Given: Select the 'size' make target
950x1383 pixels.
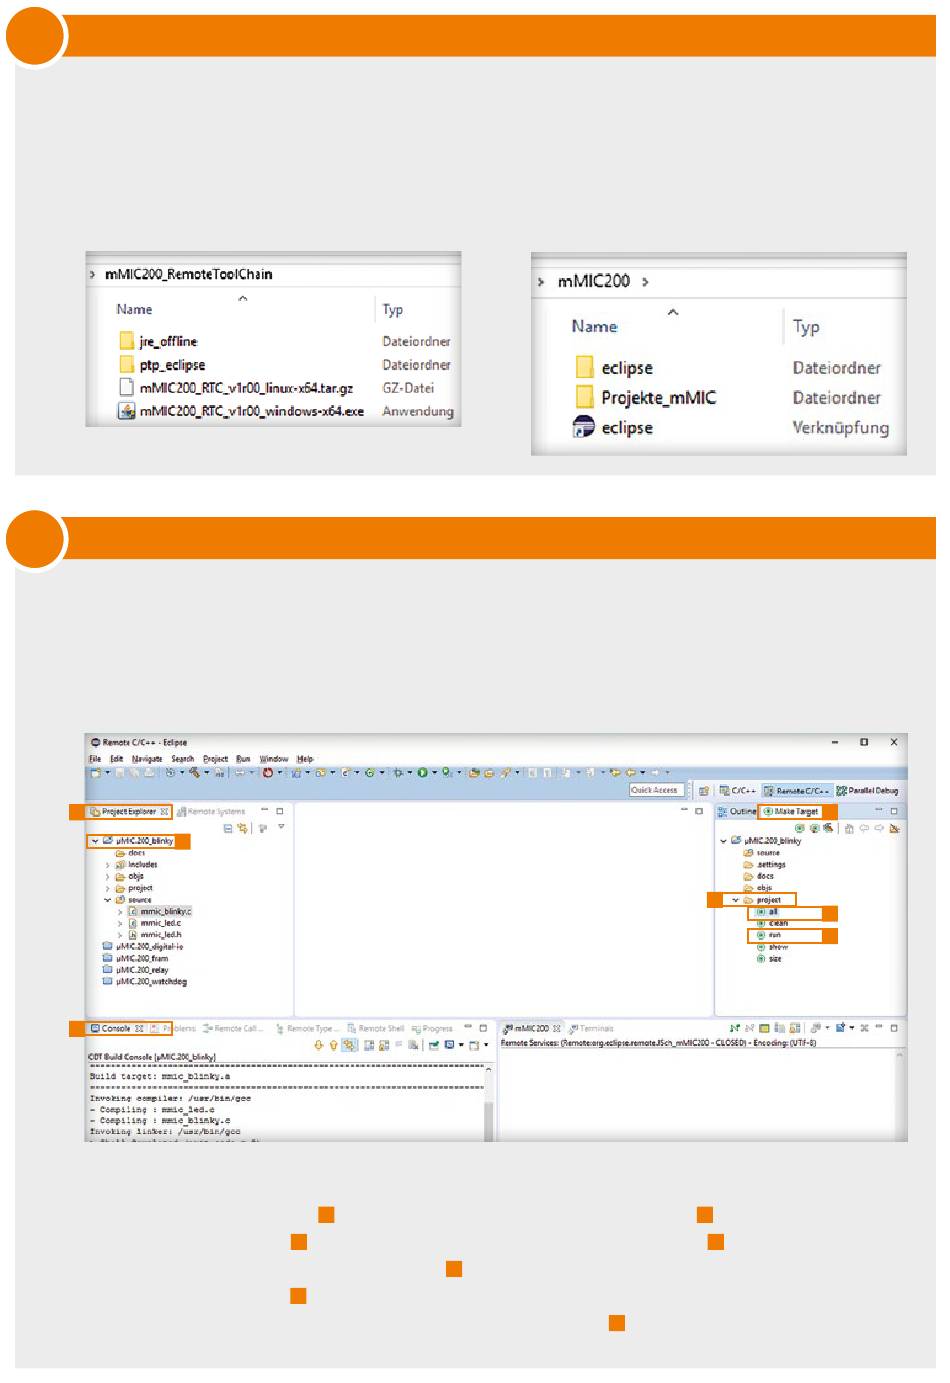Looking at the screenshot, I should click(769, 959).
